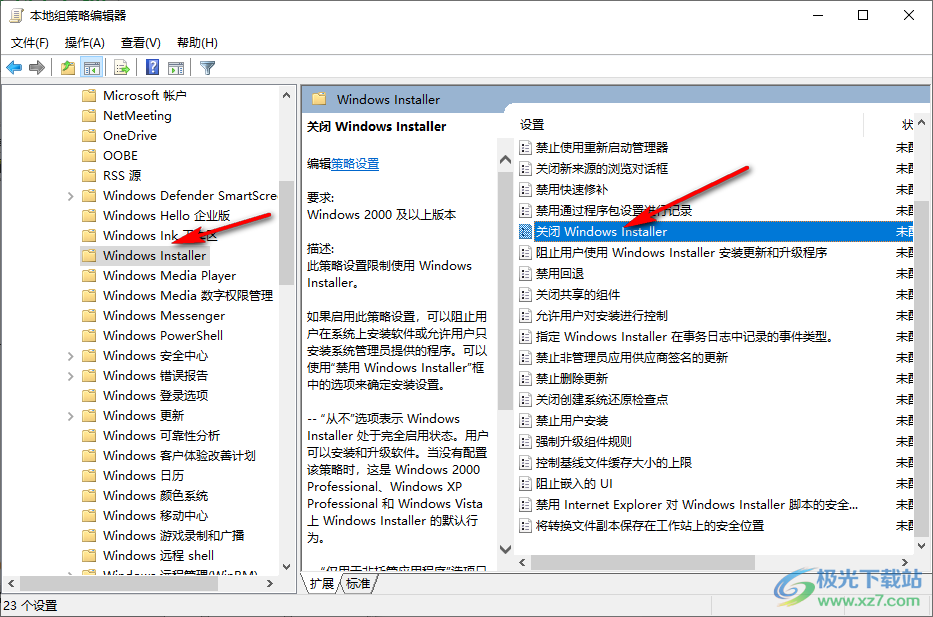Expand the Windows 安全中心 tree node

tap(70, 356)
